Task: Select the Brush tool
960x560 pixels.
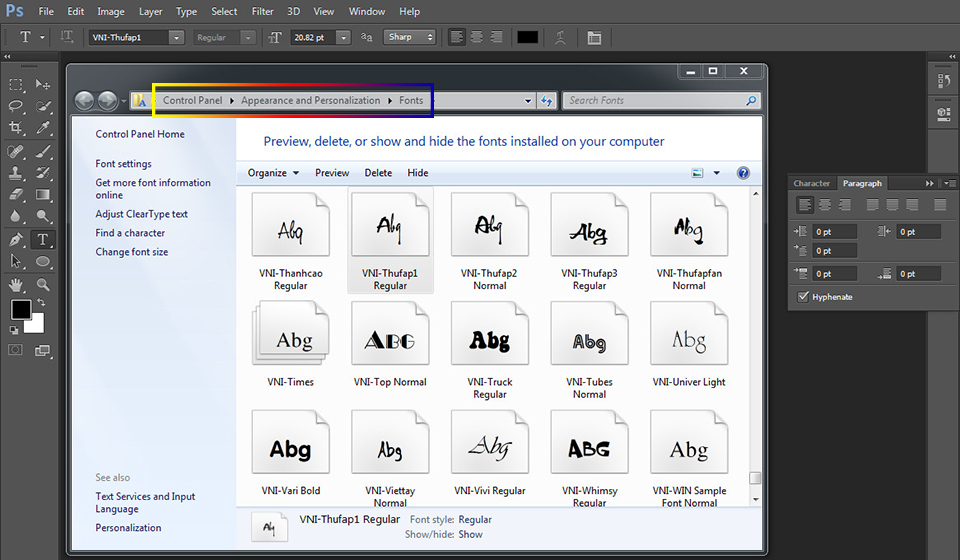Action: click(43, 151)
